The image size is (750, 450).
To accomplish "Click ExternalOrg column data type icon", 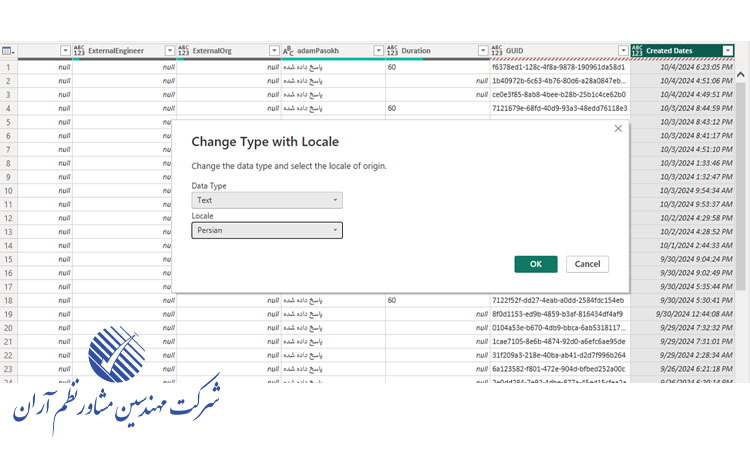I will (184, 50).
